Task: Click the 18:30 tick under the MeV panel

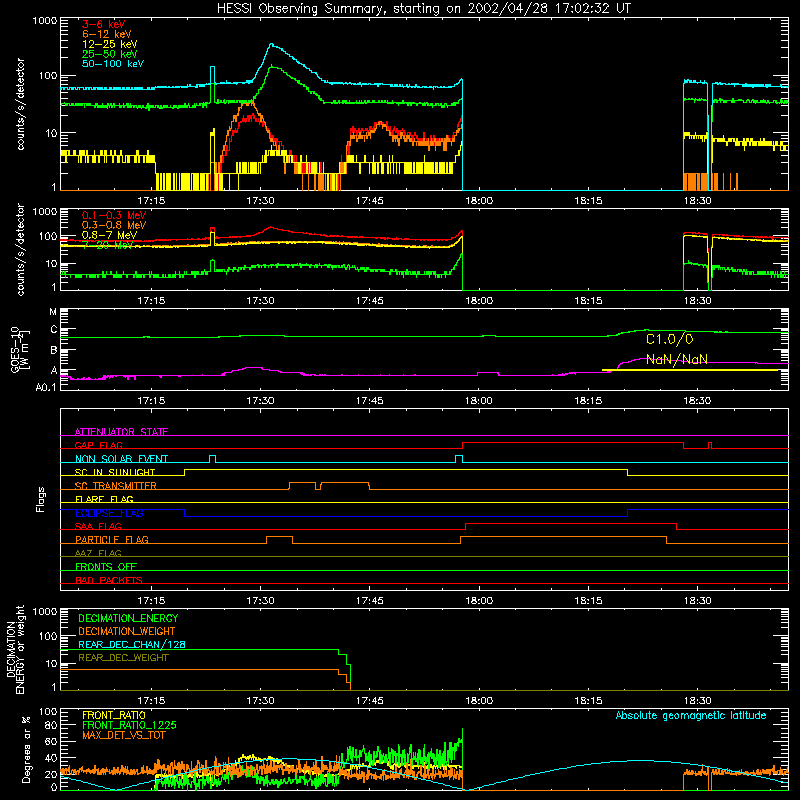Action: pyautogui.click(x=697, y=301)
